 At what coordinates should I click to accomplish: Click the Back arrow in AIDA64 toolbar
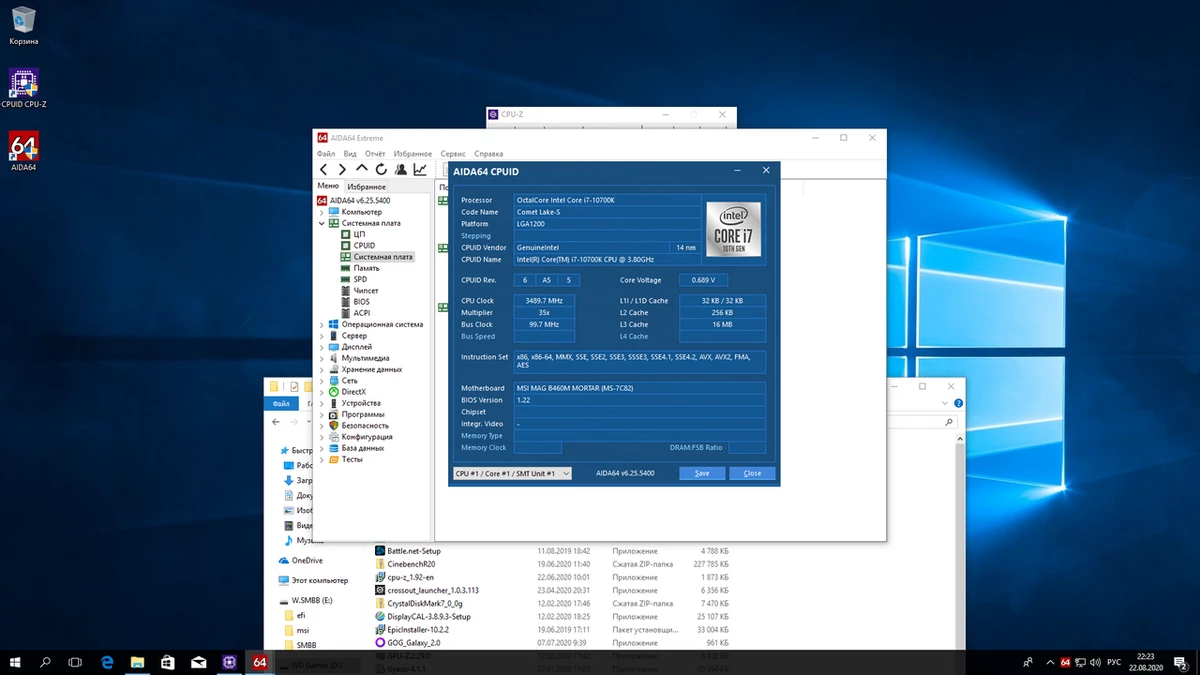tap(324, 170)
